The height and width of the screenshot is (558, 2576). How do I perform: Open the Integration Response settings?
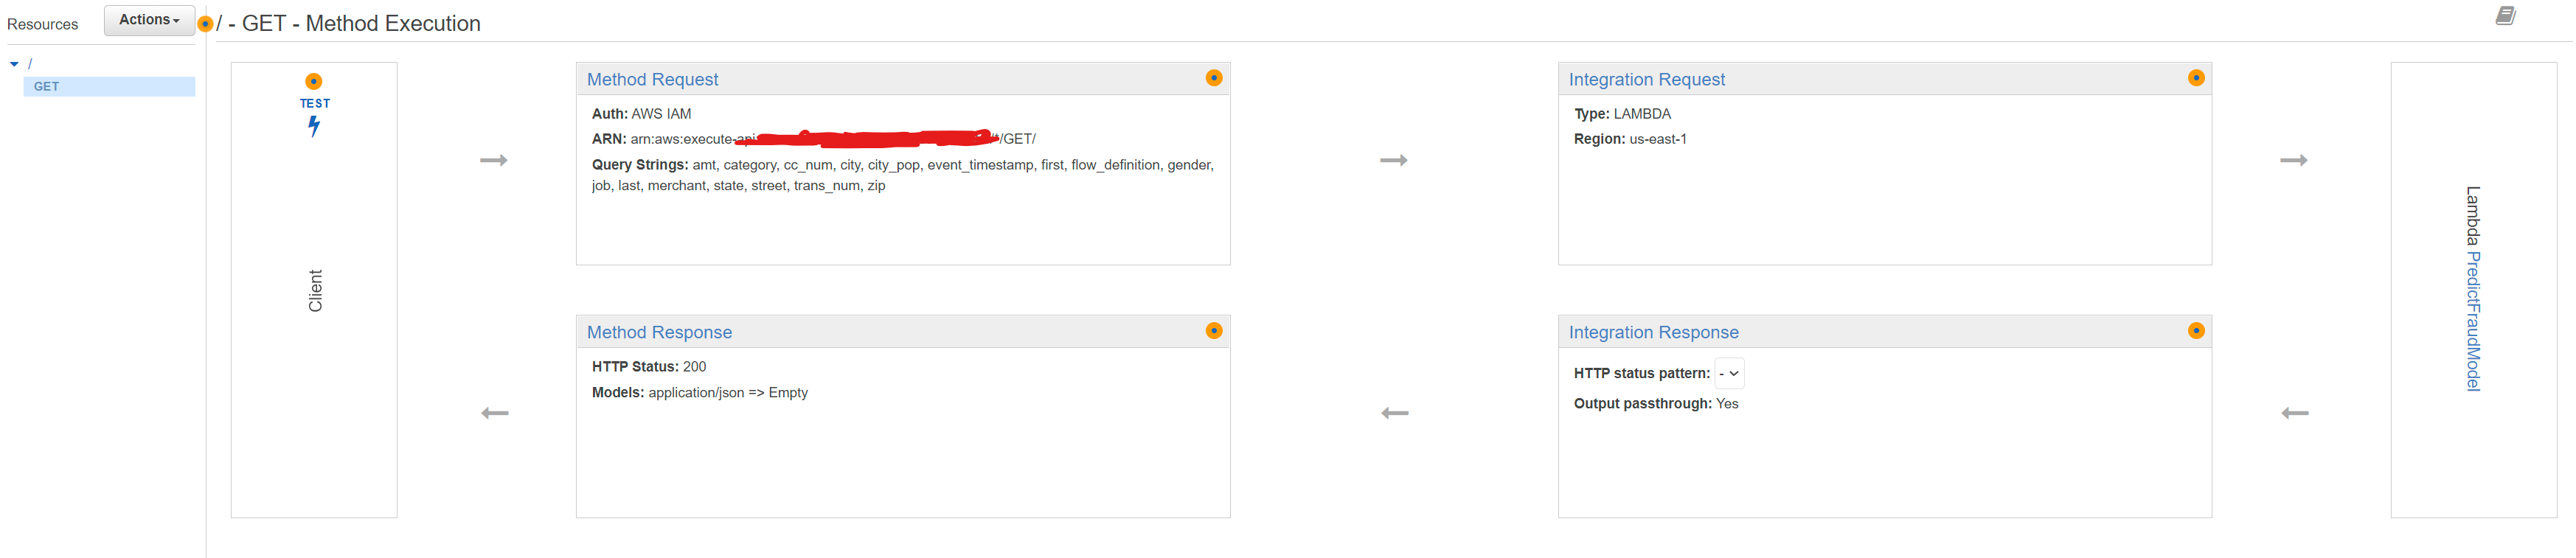click(x=1653, y=333)
